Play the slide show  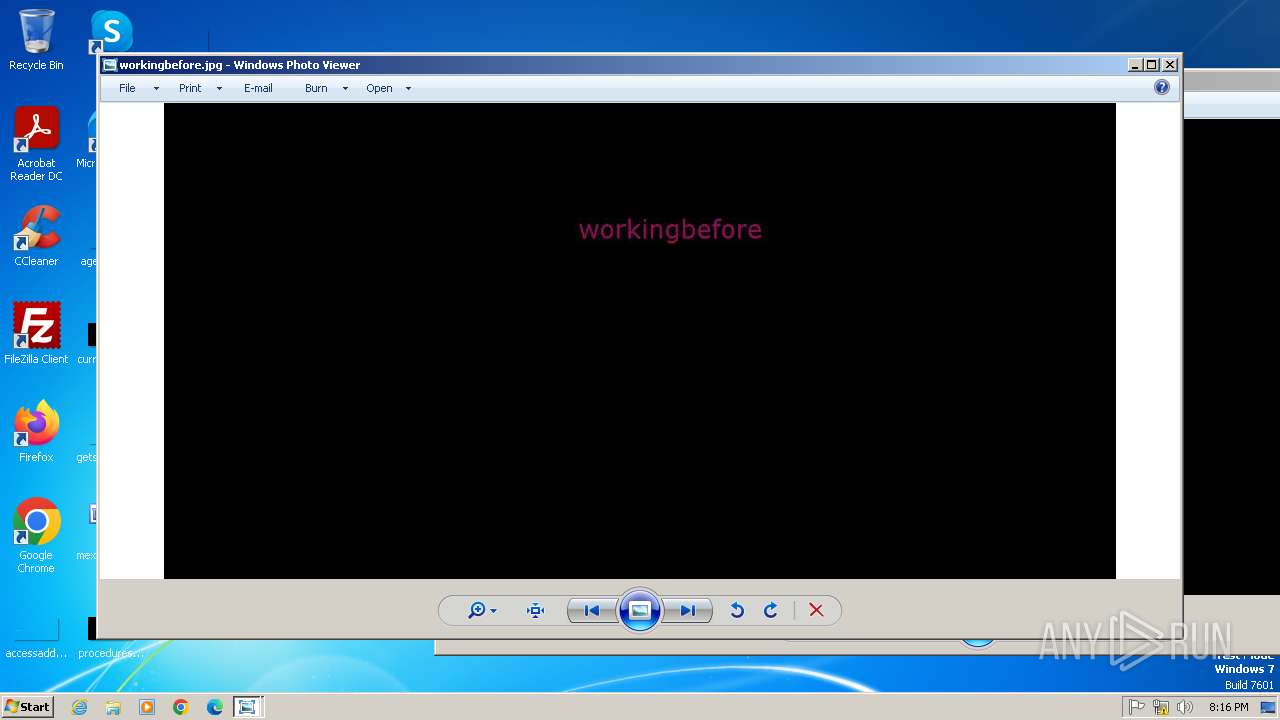[640, 610]
